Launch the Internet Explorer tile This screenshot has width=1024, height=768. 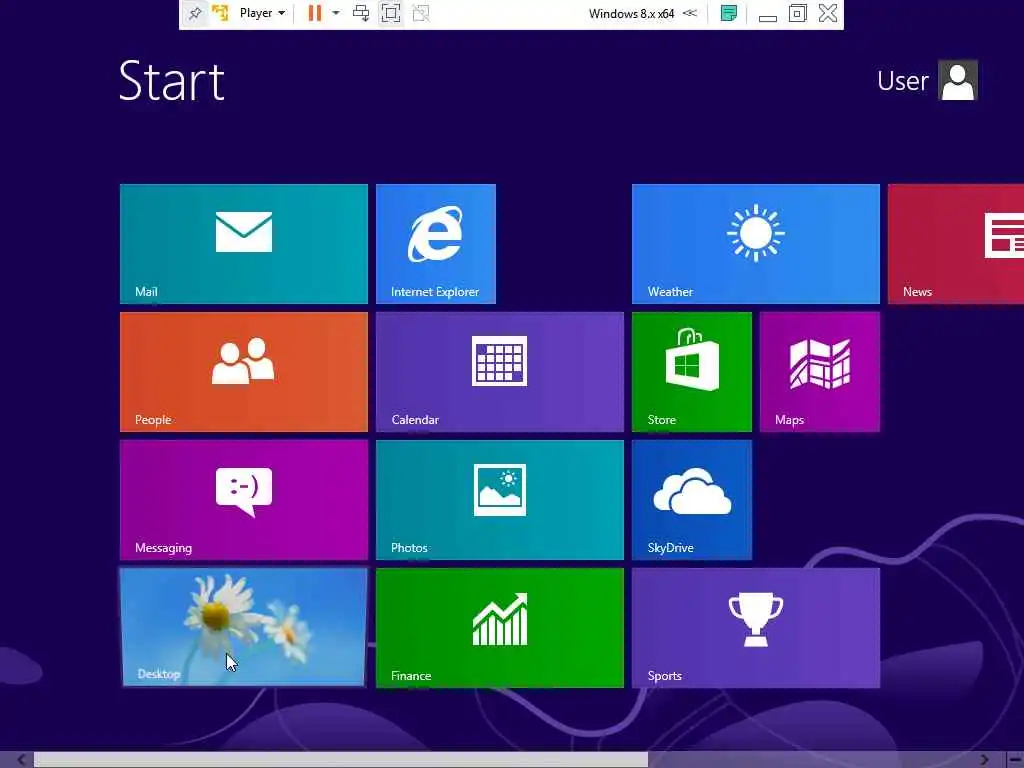pyautogui.click(x=436, y=244)
